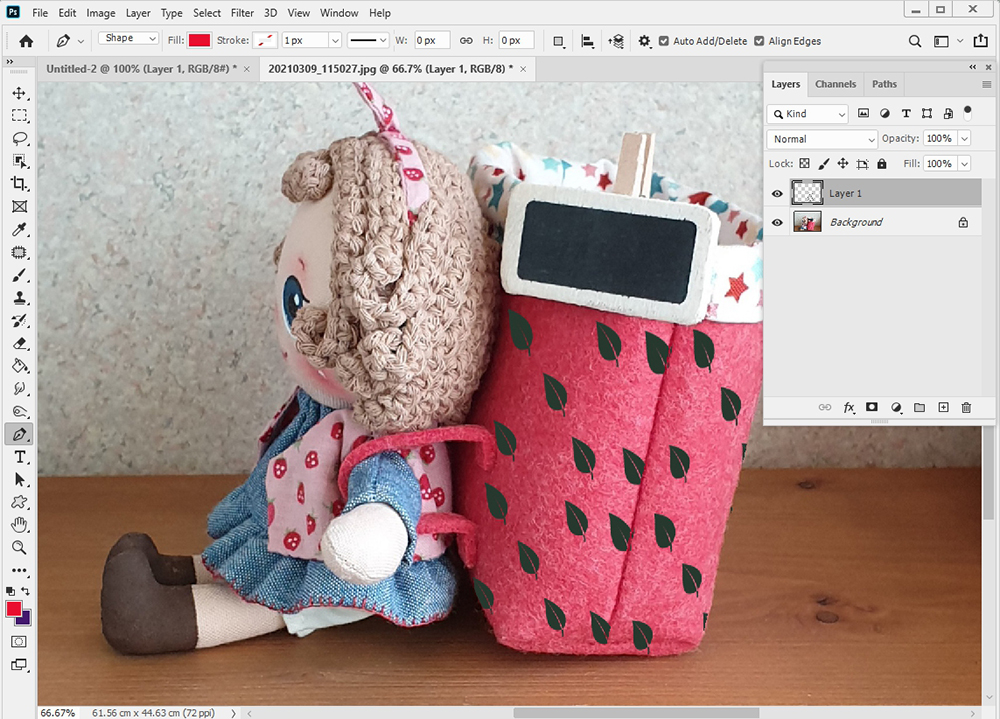Select the Pen tool in toolbox
The height and width of the screenshot is (719, 1000).
tap(19, 434)
